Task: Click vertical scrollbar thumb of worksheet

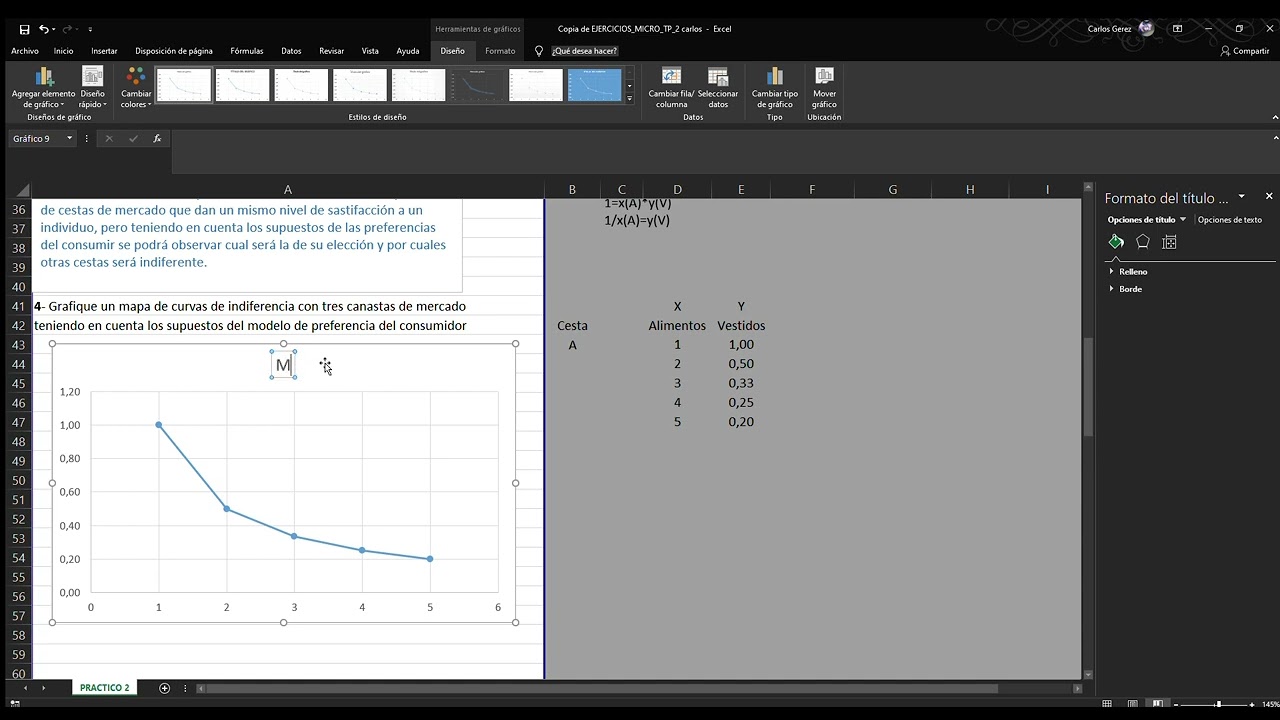Action: tap(1089, 387)
